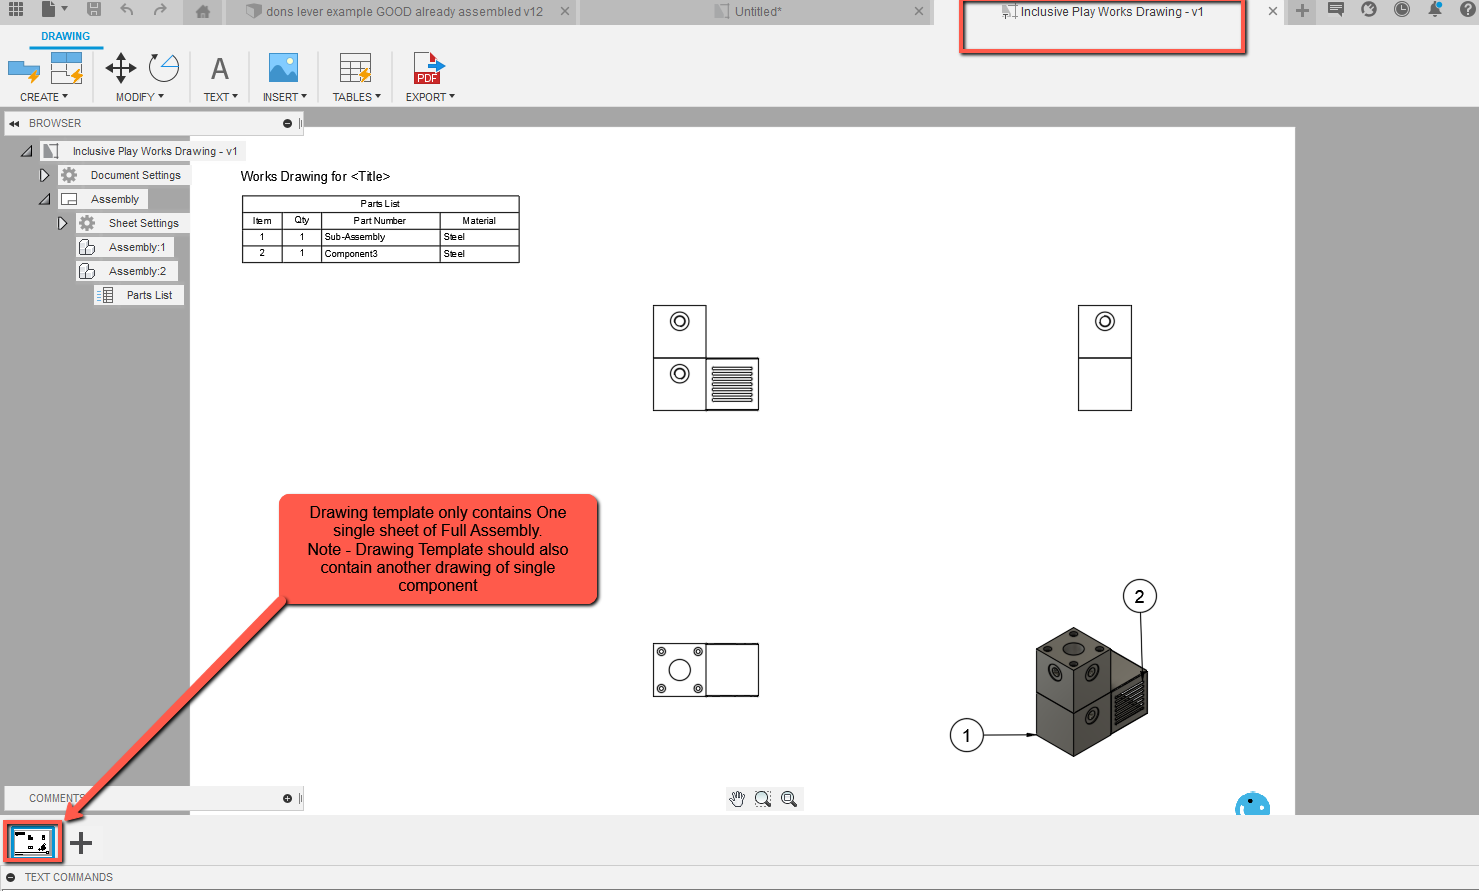Open the Text tool with the A icon

pos(219,67)
